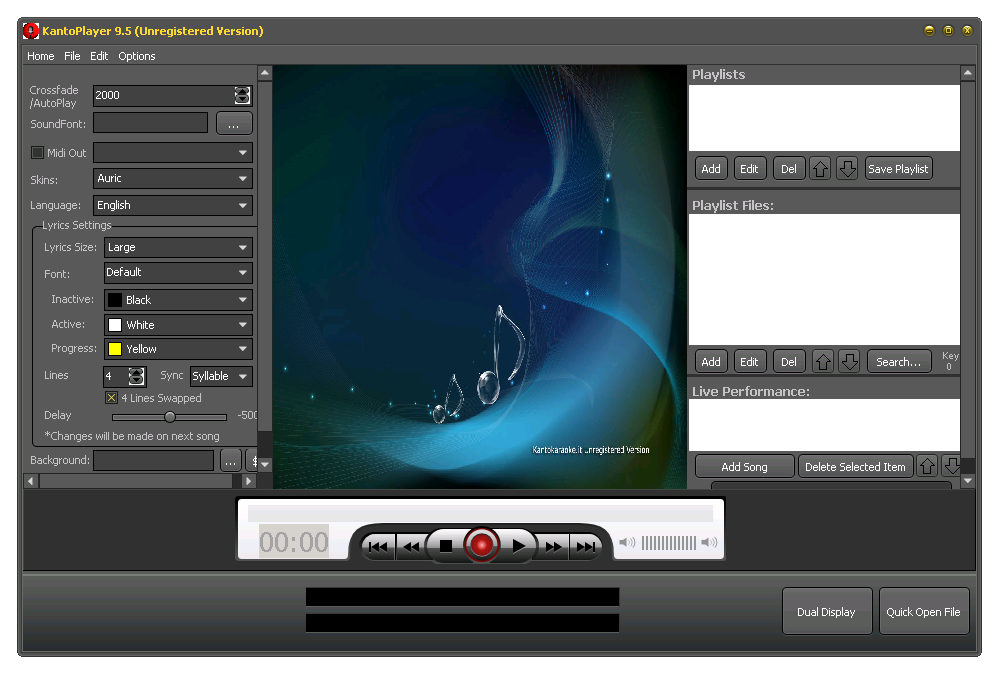The height and width of the screenshot is (683, 1002).
Task: Click Delete Selected Item button
Action: tap(855, 466)
